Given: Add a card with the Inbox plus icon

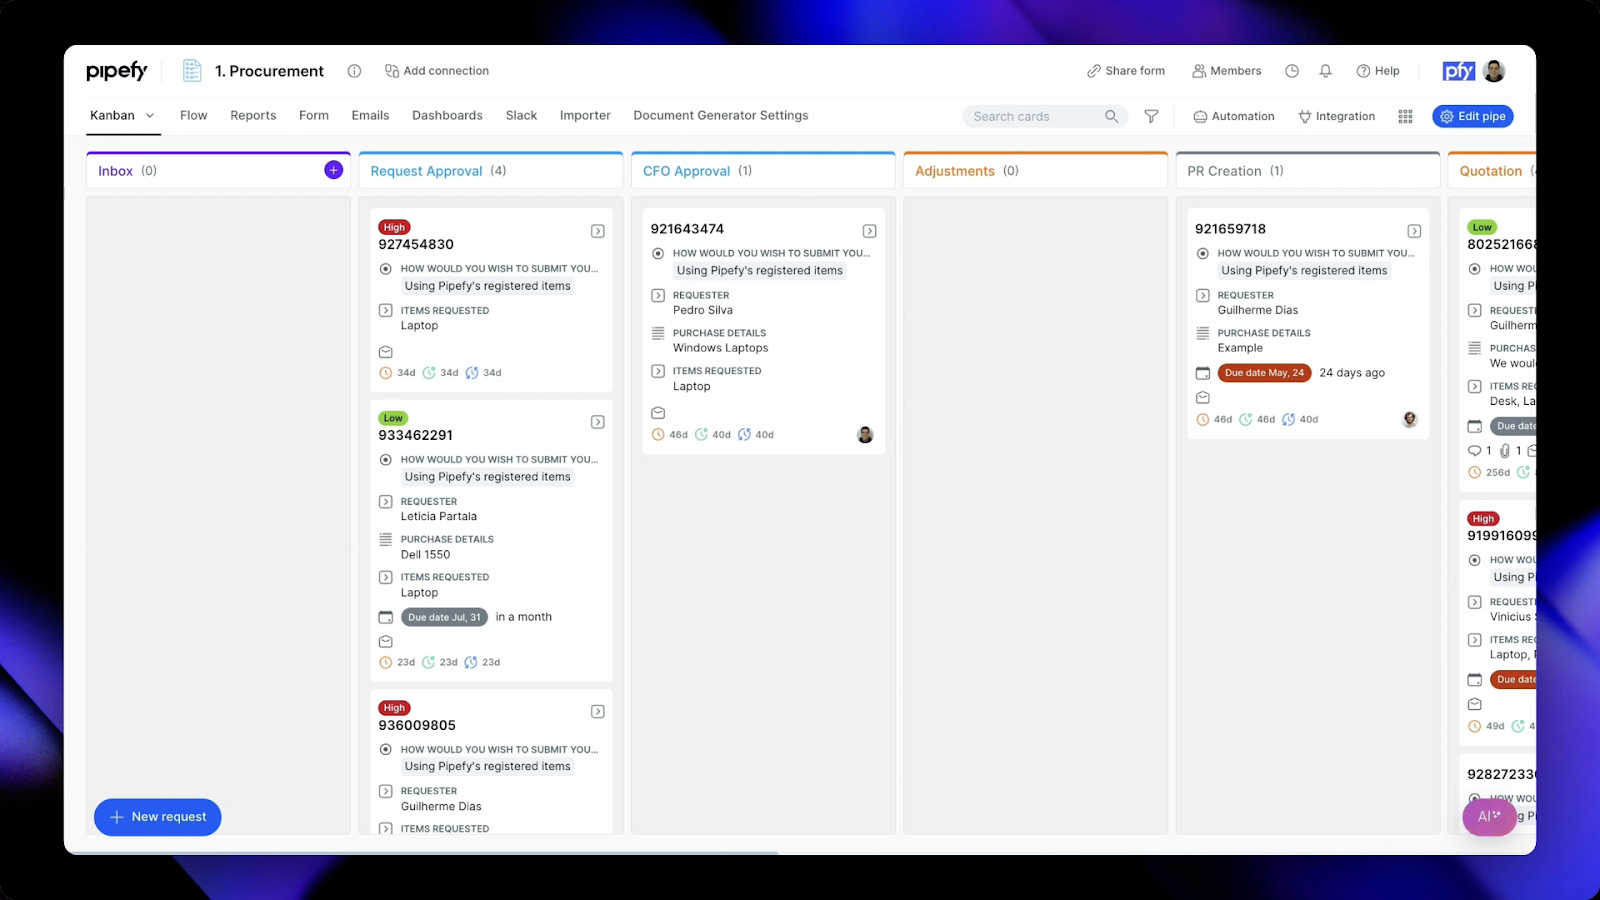Looking at the screenshot, I should point(334,170).
